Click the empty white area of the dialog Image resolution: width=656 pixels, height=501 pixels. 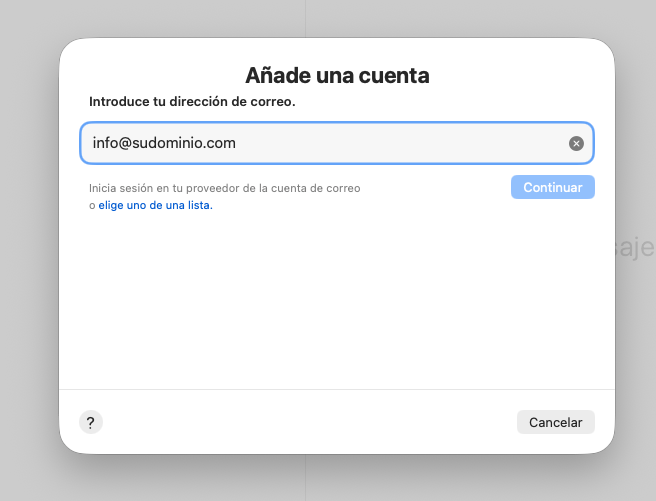(336, 300)
